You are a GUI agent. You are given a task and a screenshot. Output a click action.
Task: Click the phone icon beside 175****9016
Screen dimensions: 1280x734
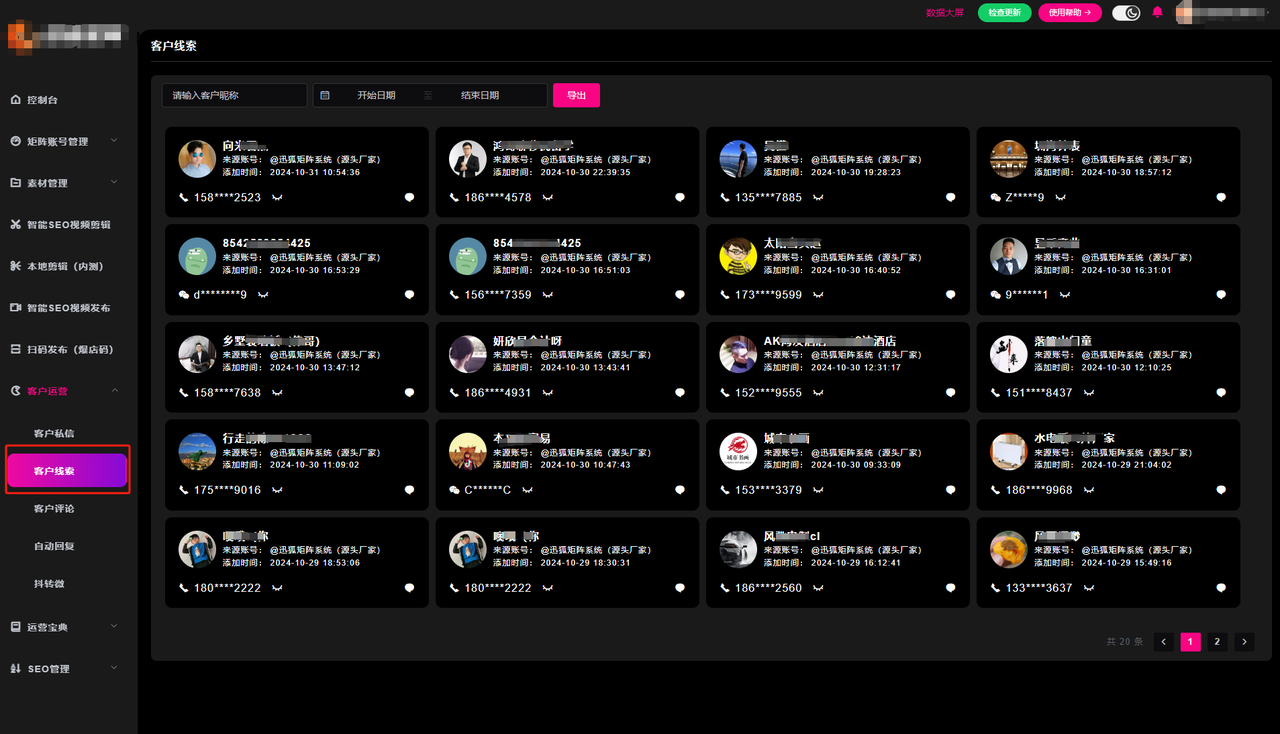pyautogui.click(x=183, y=490)
